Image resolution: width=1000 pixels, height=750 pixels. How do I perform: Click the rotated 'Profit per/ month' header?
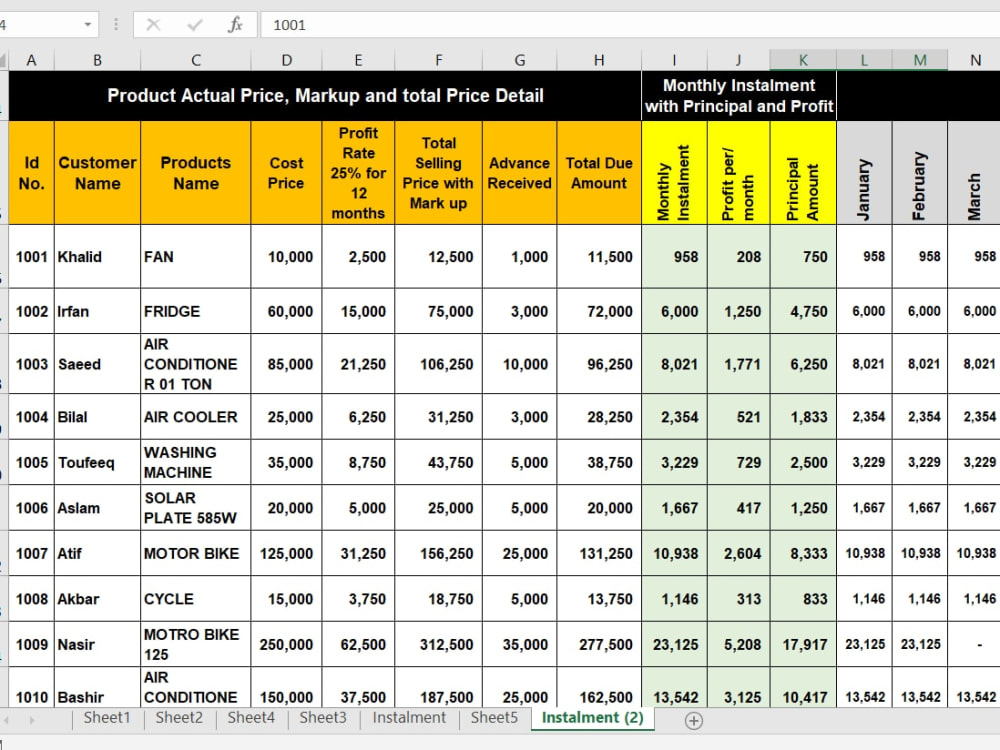pyautogui.click(x=739, y=173)
